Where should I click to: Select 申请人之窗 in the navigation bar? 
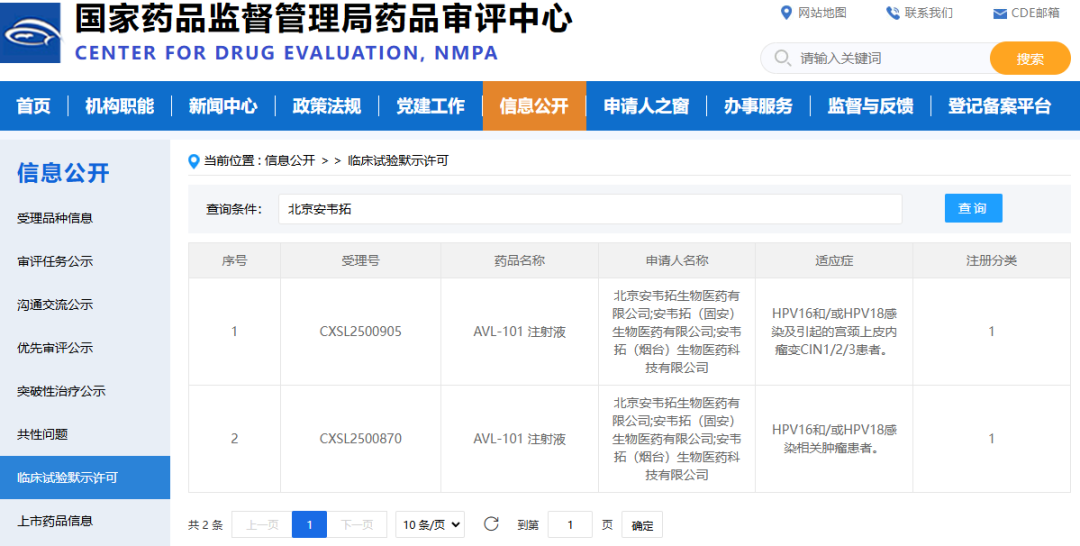646,106
